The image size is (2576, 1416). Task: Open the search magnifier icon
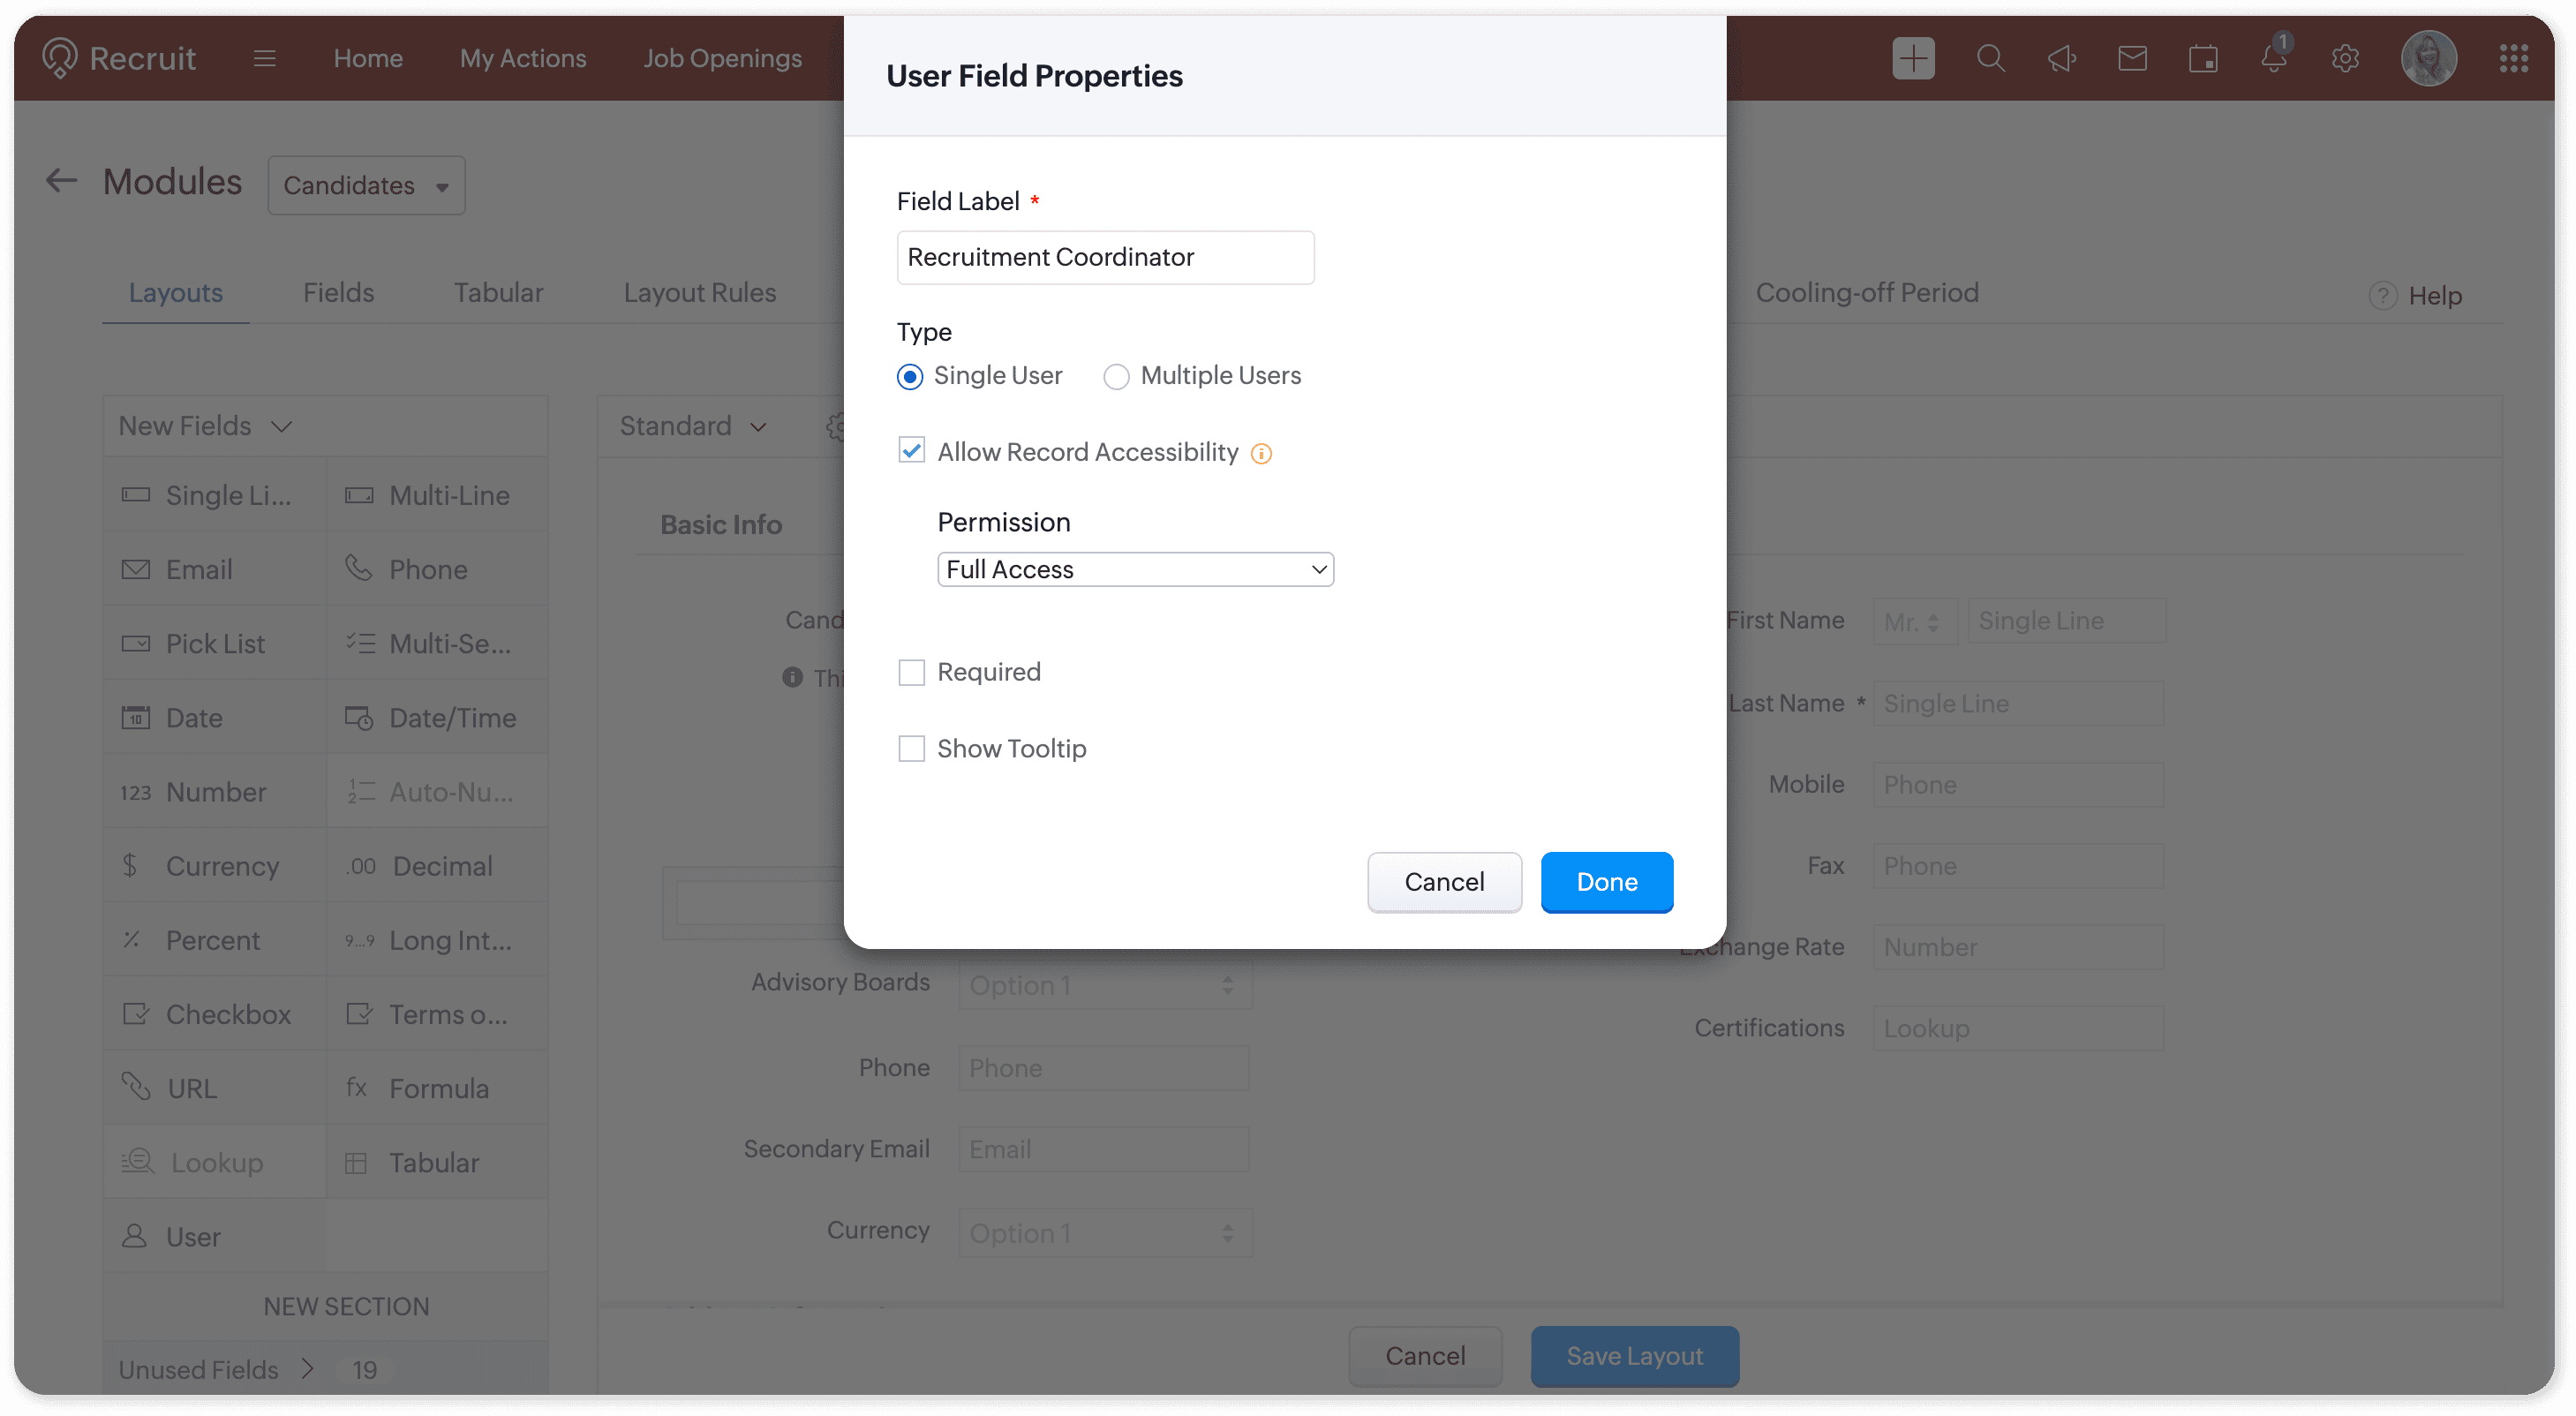[1990, 58]
